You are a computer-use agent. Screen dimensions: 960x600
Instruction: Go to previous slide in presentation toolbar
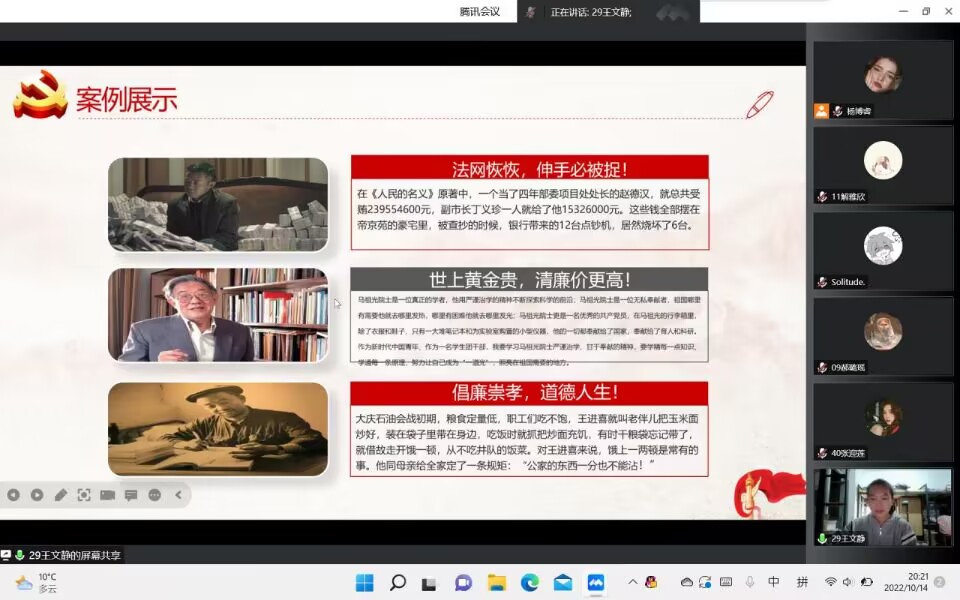(x=13, y=494)
